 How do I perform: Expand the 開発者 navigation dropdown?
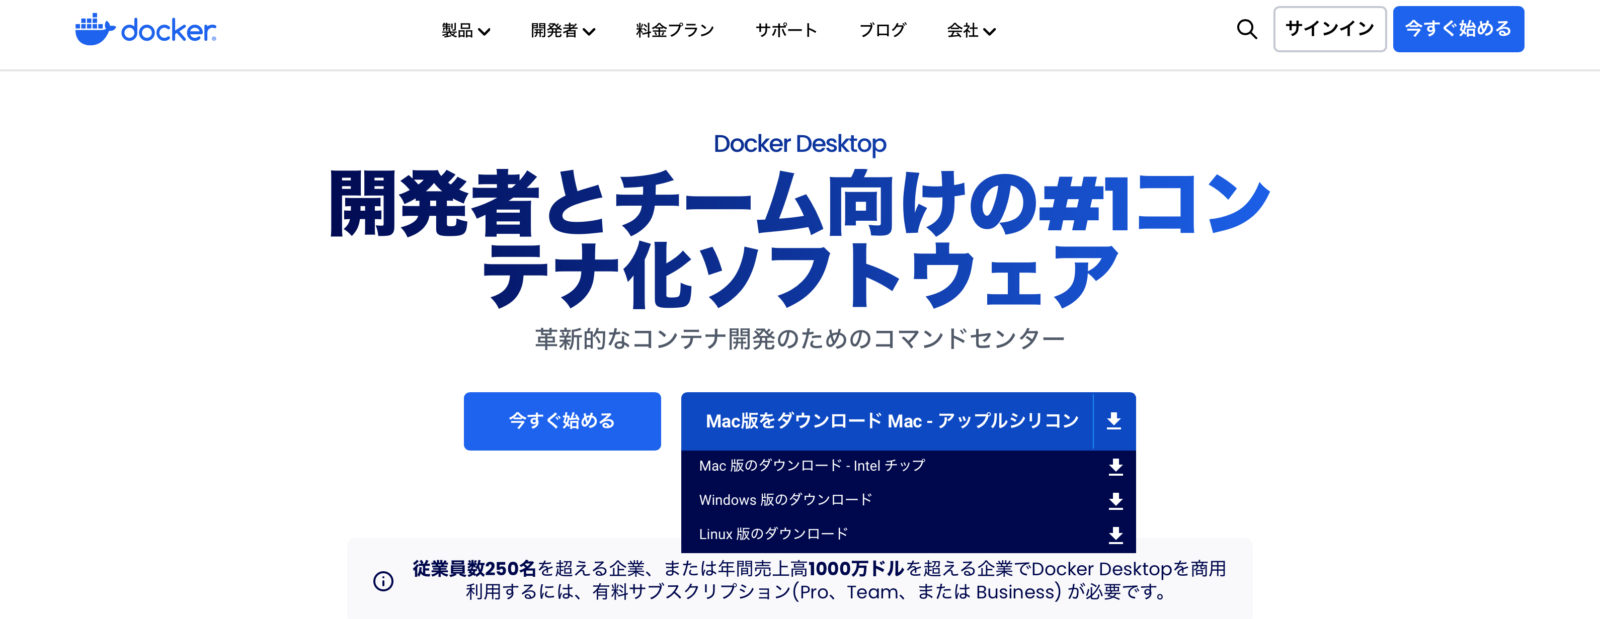coord(562,31)
